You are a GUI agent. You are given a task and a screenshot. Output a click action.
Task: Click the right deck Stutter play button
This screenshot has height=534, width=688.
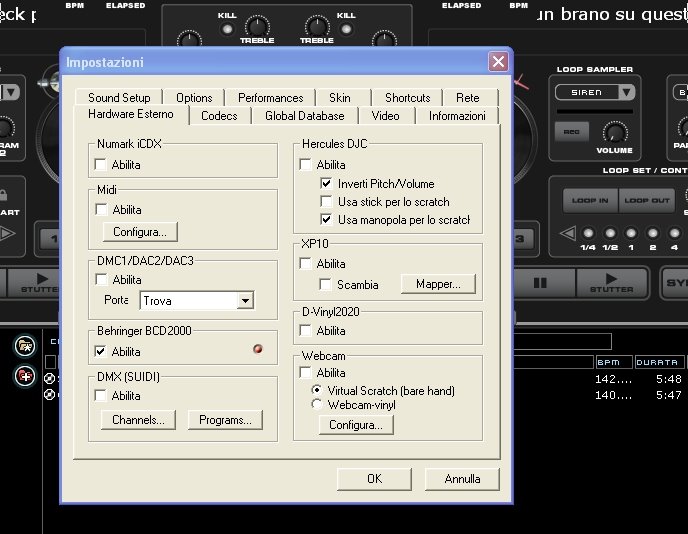pos(612,283)
